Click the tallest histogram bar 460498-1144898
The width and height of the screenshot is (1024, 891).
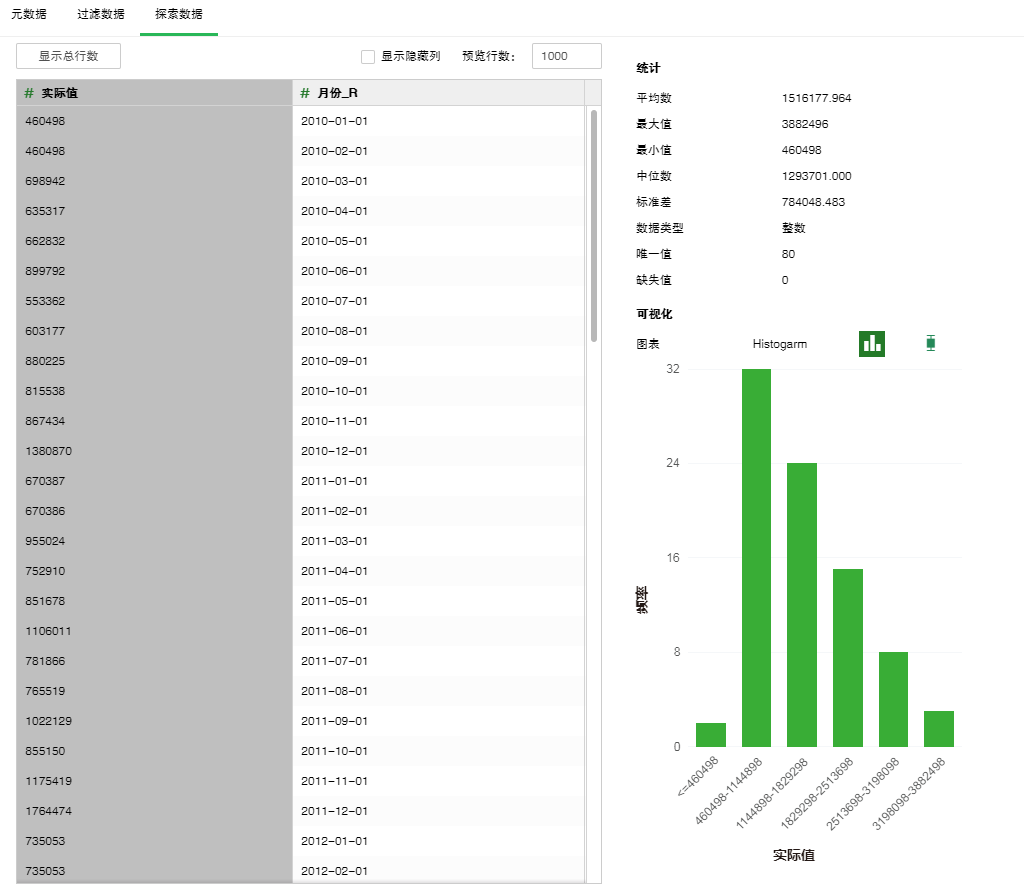click(x=756, y=557)
